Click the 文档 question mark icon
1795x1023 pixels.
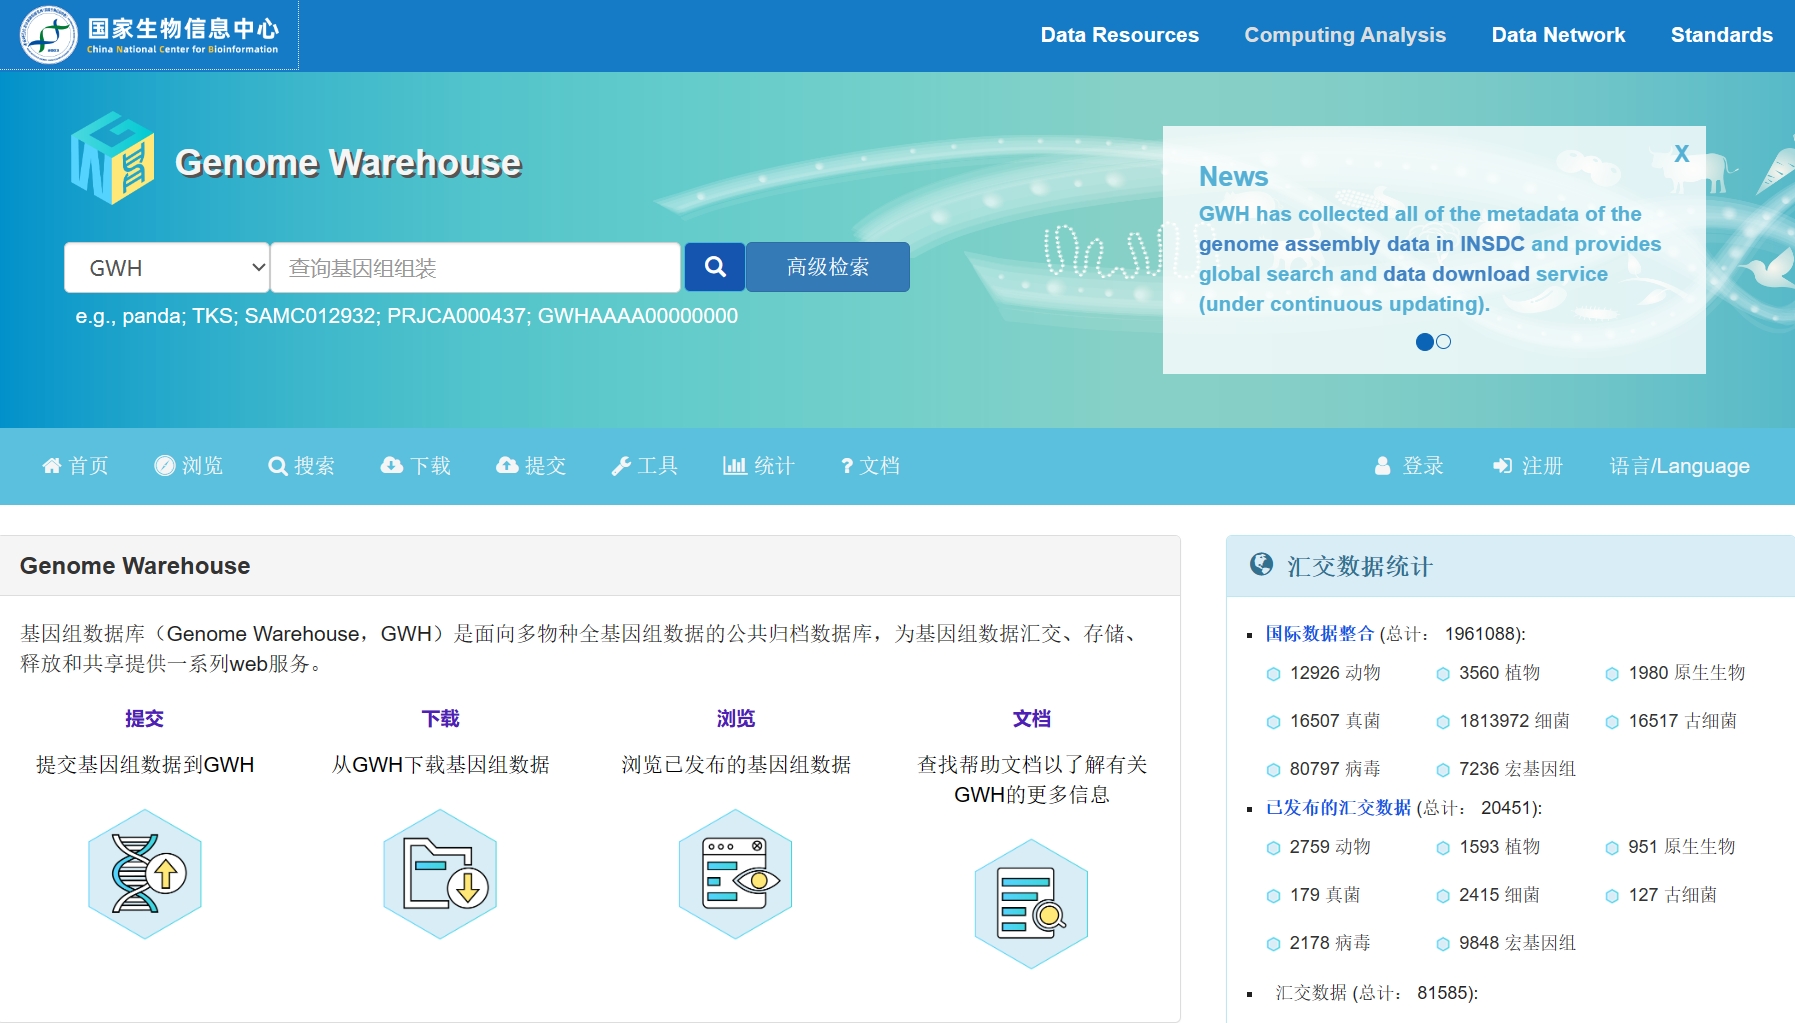(x=847, y=466)
